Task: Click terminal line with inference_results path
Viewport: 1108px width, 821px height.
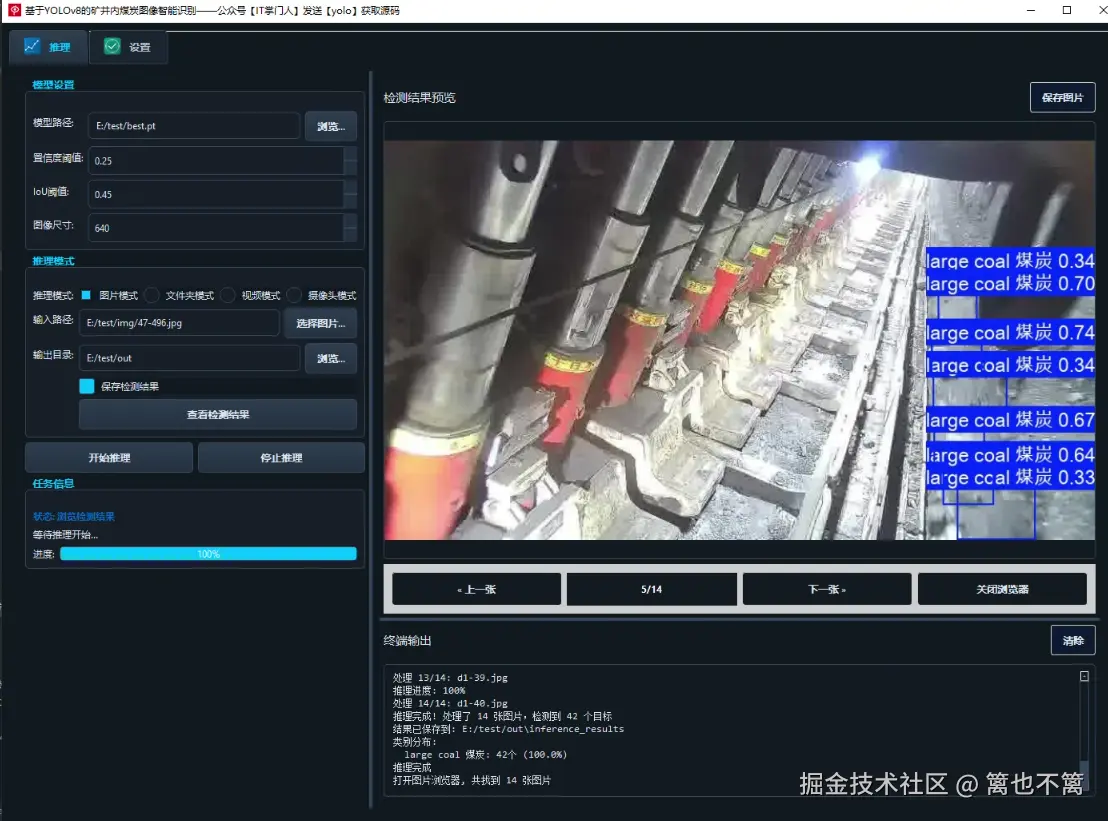Action: click(x=508, y=729)
